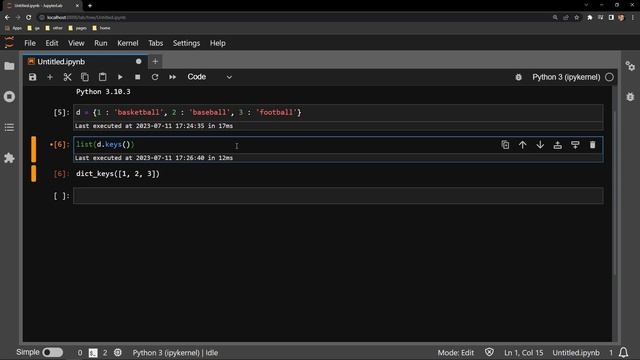The height and width of the screenshot is (360, 640).
Task: Open the View menu
Action: pos(76,43)
